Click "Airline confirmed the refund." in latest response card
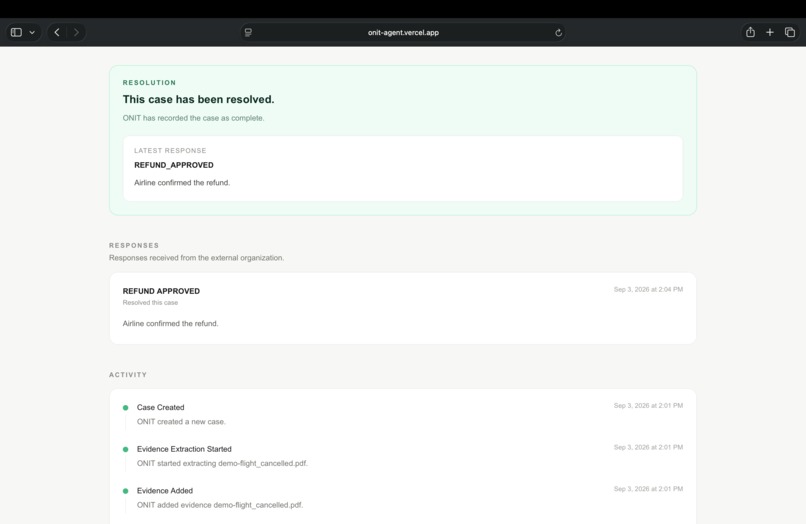Screen dimensions: 806x524 [182, 183]
